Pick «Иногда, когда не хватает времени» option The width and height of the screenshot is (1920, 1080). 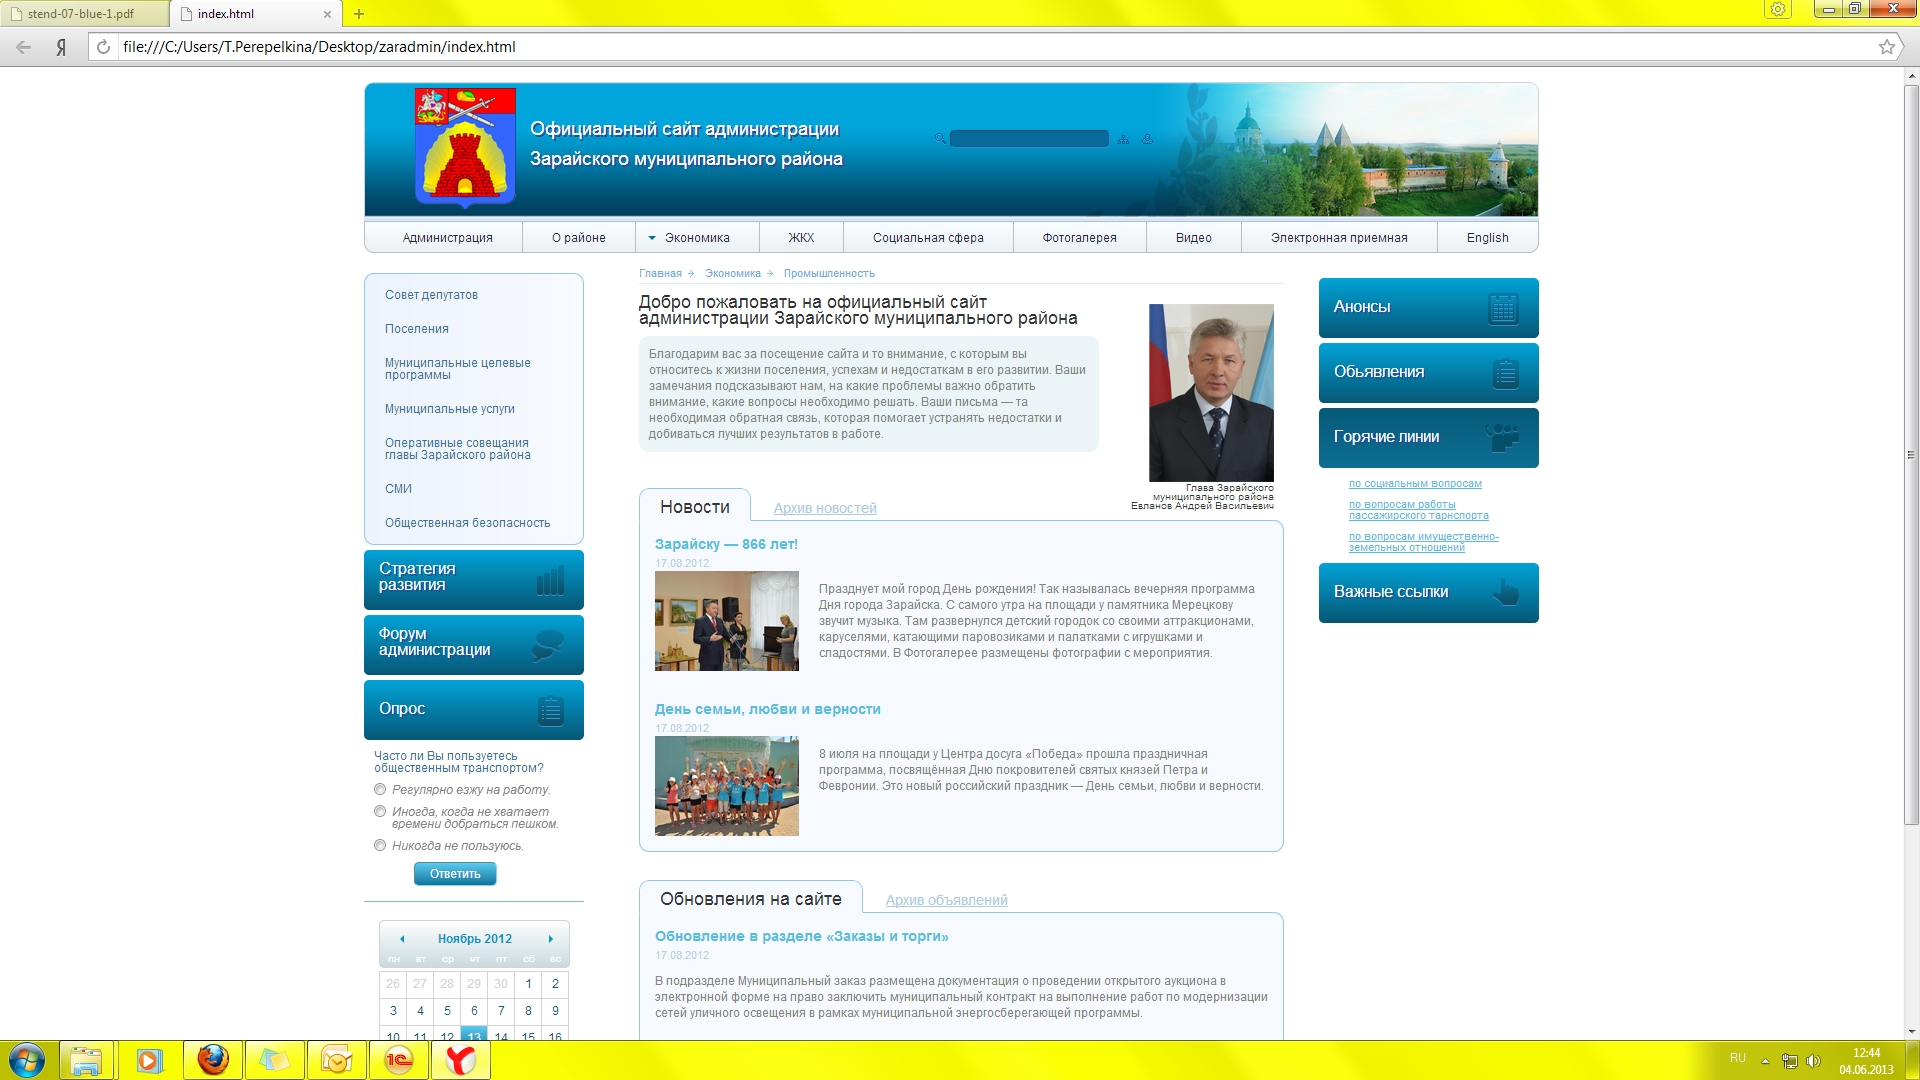[380, 810]
